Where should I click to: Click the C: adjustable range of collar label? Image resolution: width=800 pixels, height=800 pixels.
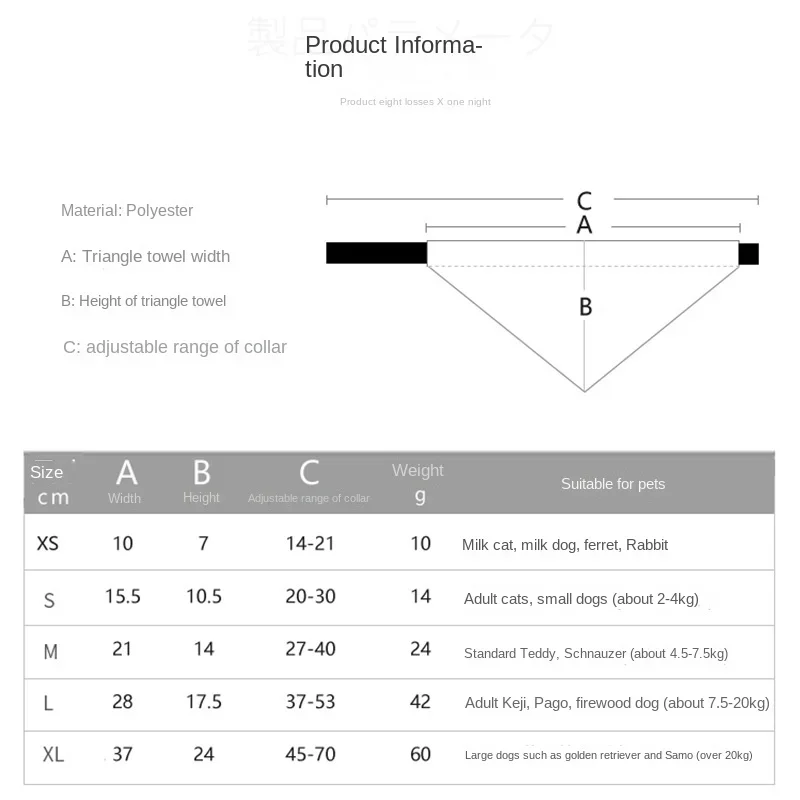[174, 347]
